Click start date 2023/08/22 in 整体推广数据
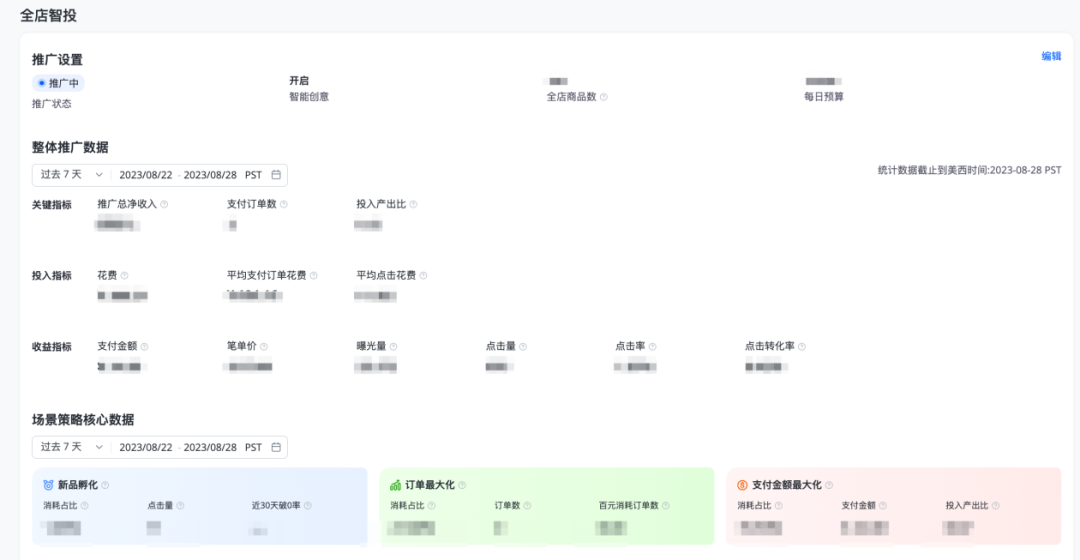 coord(146,175)
